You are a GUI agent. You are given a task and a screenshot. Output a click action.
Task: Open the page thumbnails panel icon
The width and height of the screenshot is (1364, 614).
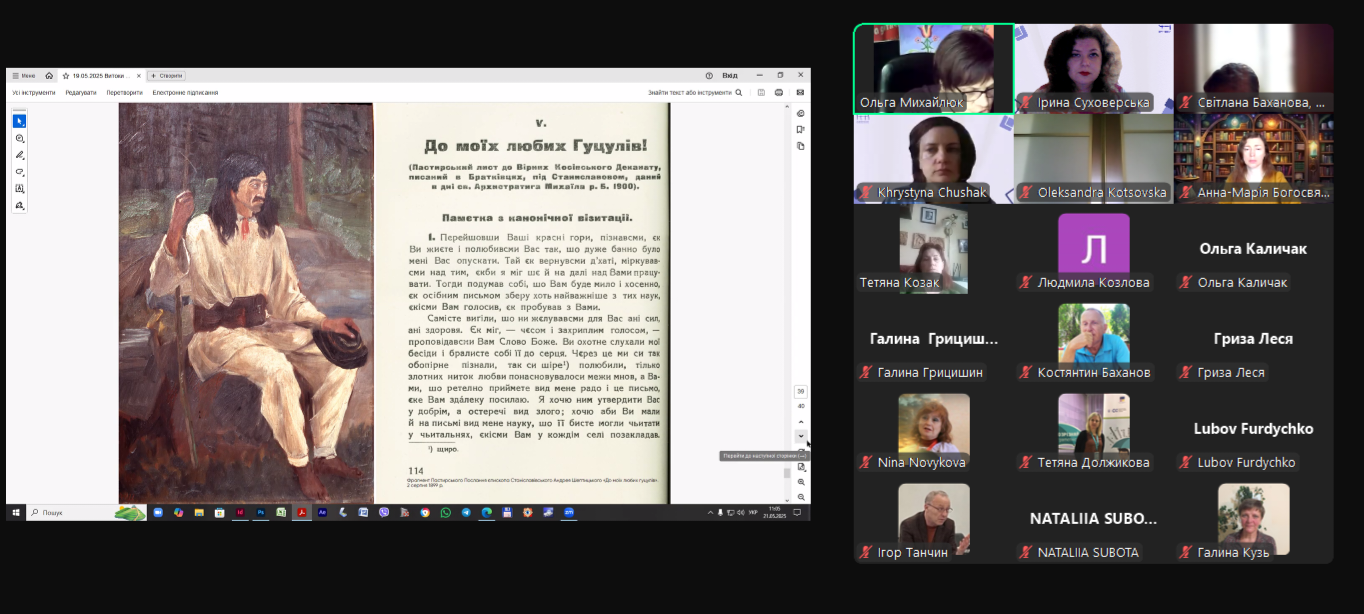pyautogui.click(x=801, y=146)
